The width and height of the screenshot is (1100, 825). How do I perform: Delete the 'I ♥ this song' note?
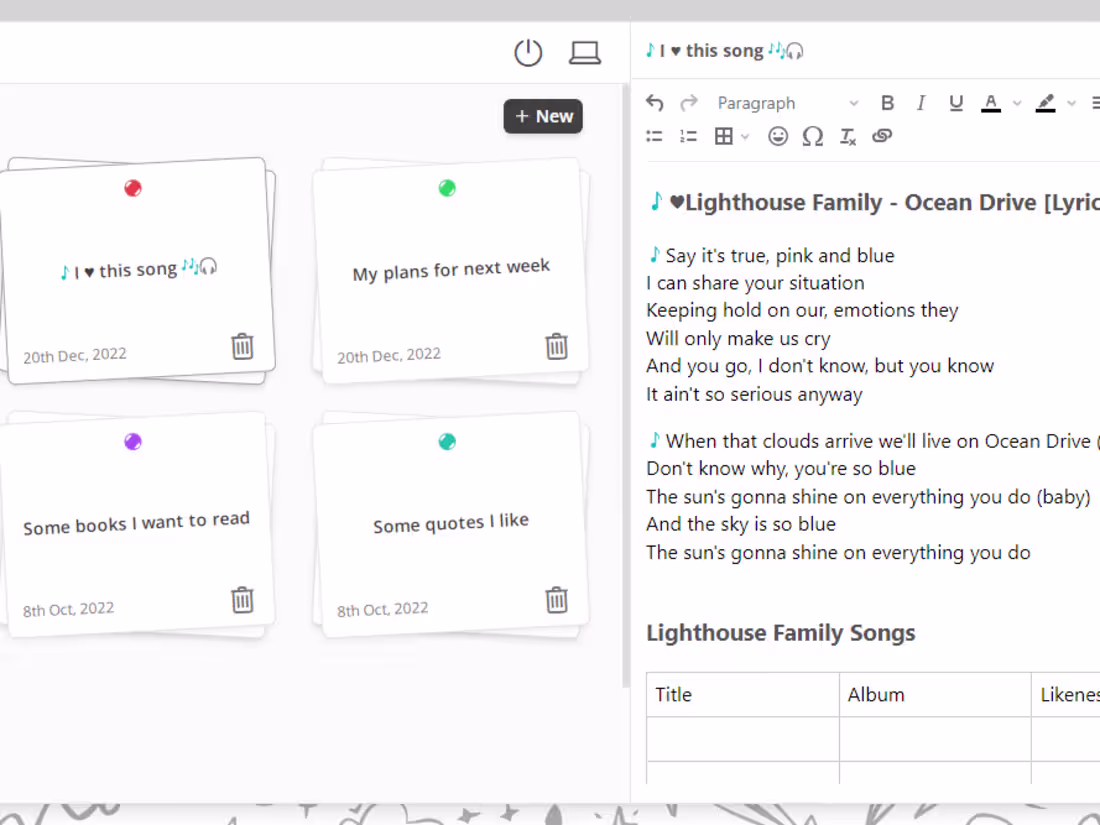coord(242,347)
